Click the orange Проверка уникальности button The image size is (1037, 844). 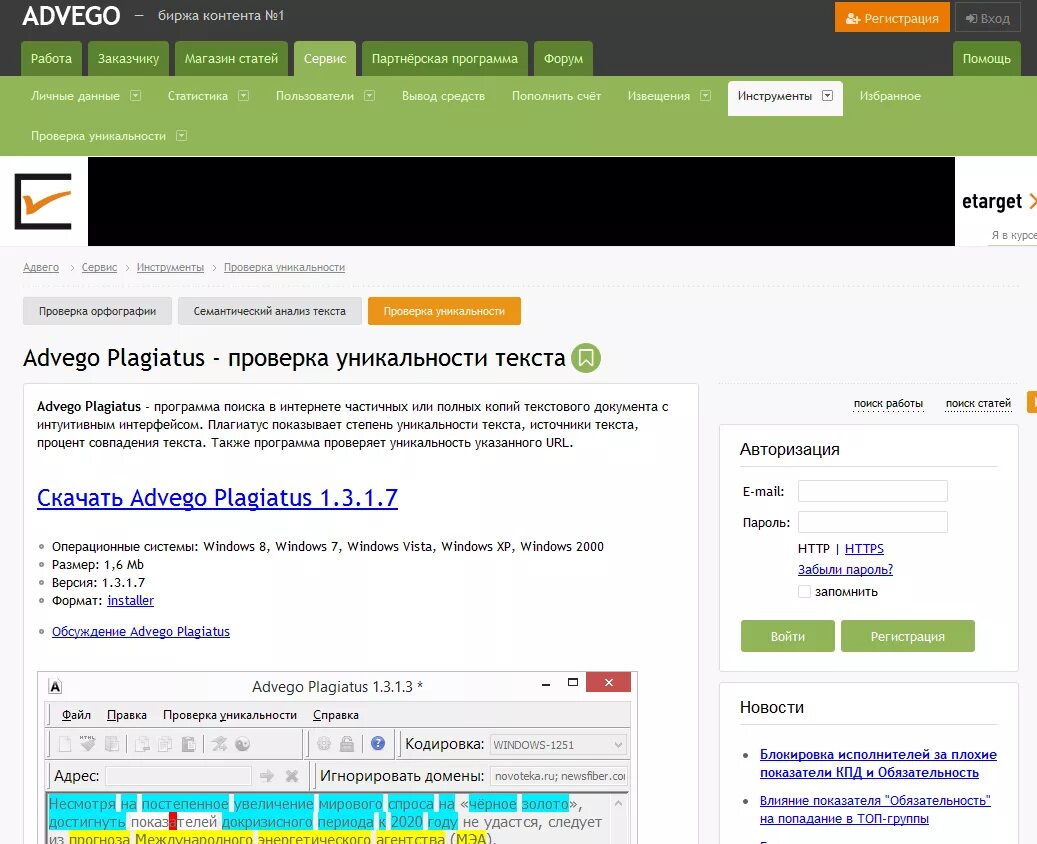(444, 311)
